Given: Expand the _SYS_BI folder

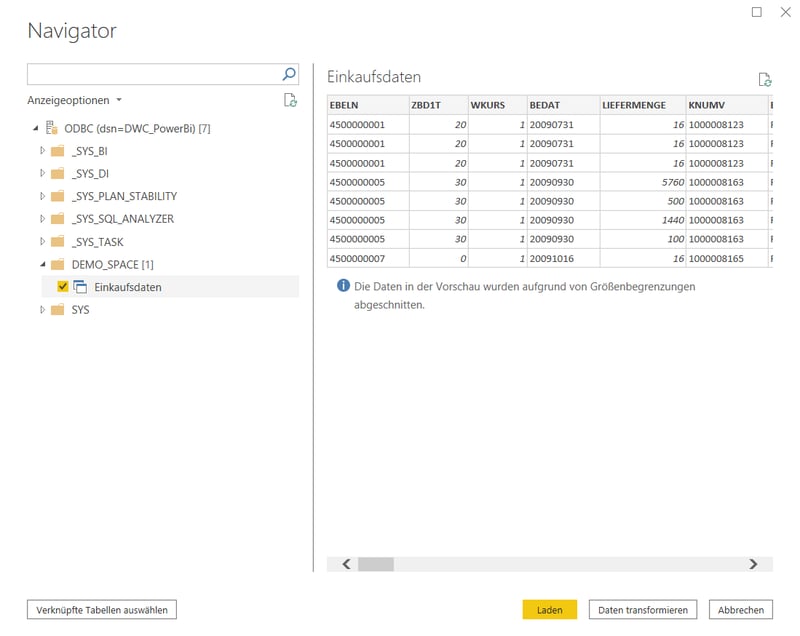Looking at the screenshot, I should coord(42,150).
